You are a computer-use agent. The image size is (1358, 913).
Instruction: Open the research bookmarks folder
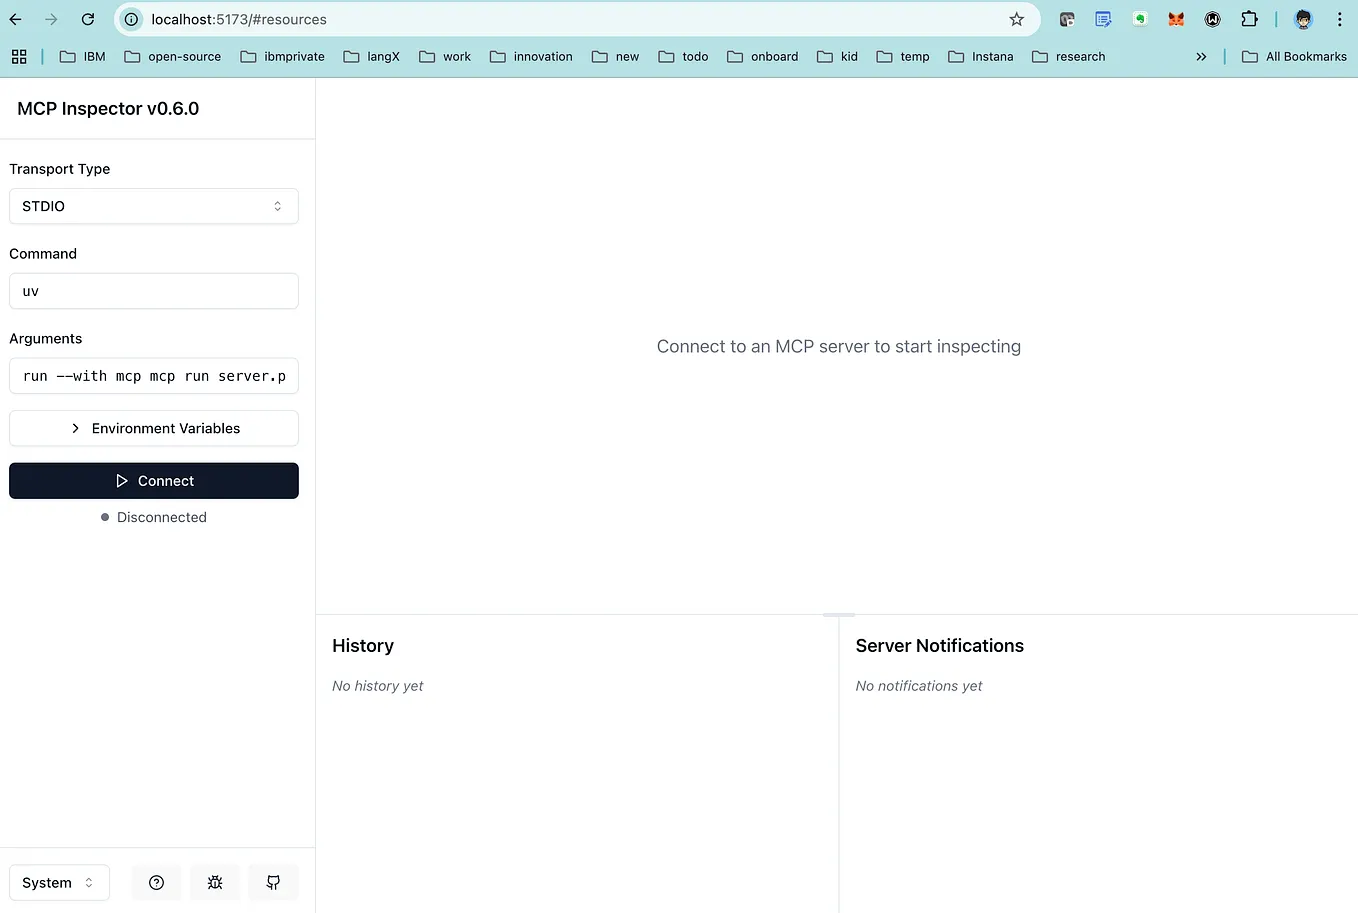tap(1069, 56)
